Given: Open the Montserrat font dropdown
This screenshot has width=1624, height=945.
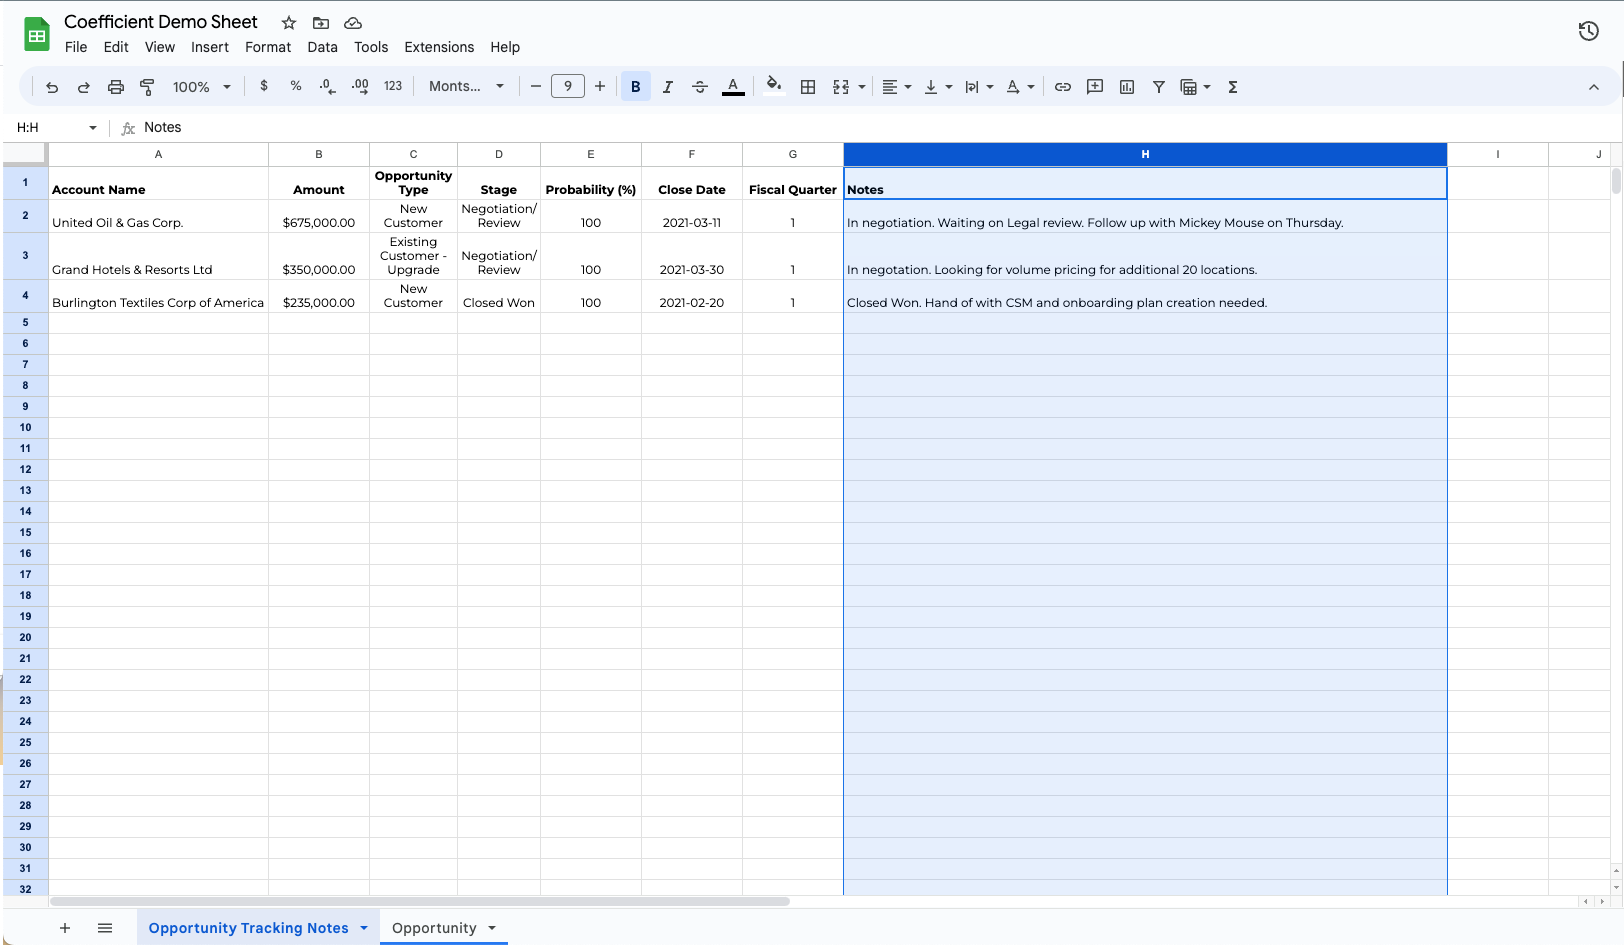Looking at the screenshot, I should 466,86.
